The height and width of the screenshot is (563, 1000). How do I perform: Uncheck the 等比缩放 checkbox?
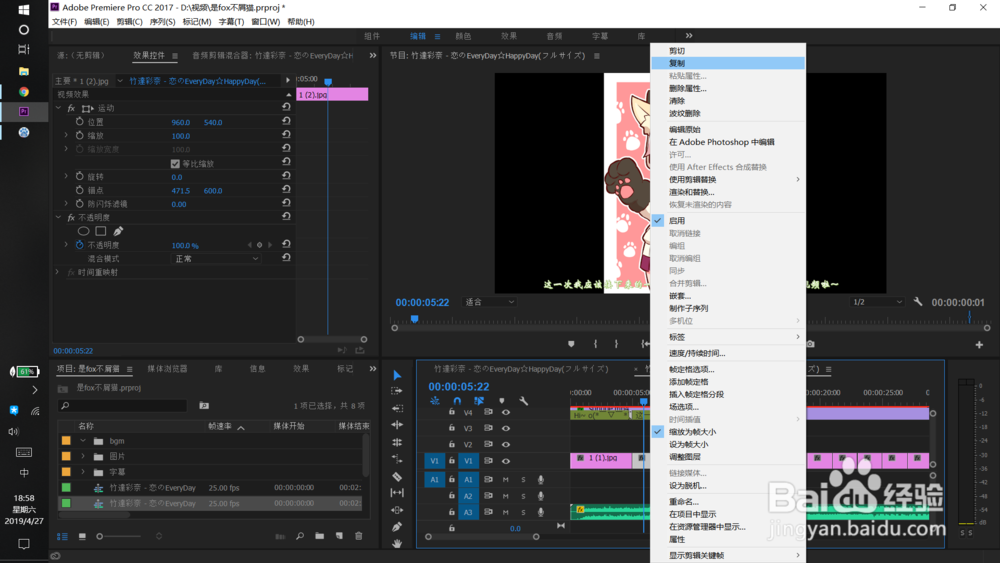[175, 164]
